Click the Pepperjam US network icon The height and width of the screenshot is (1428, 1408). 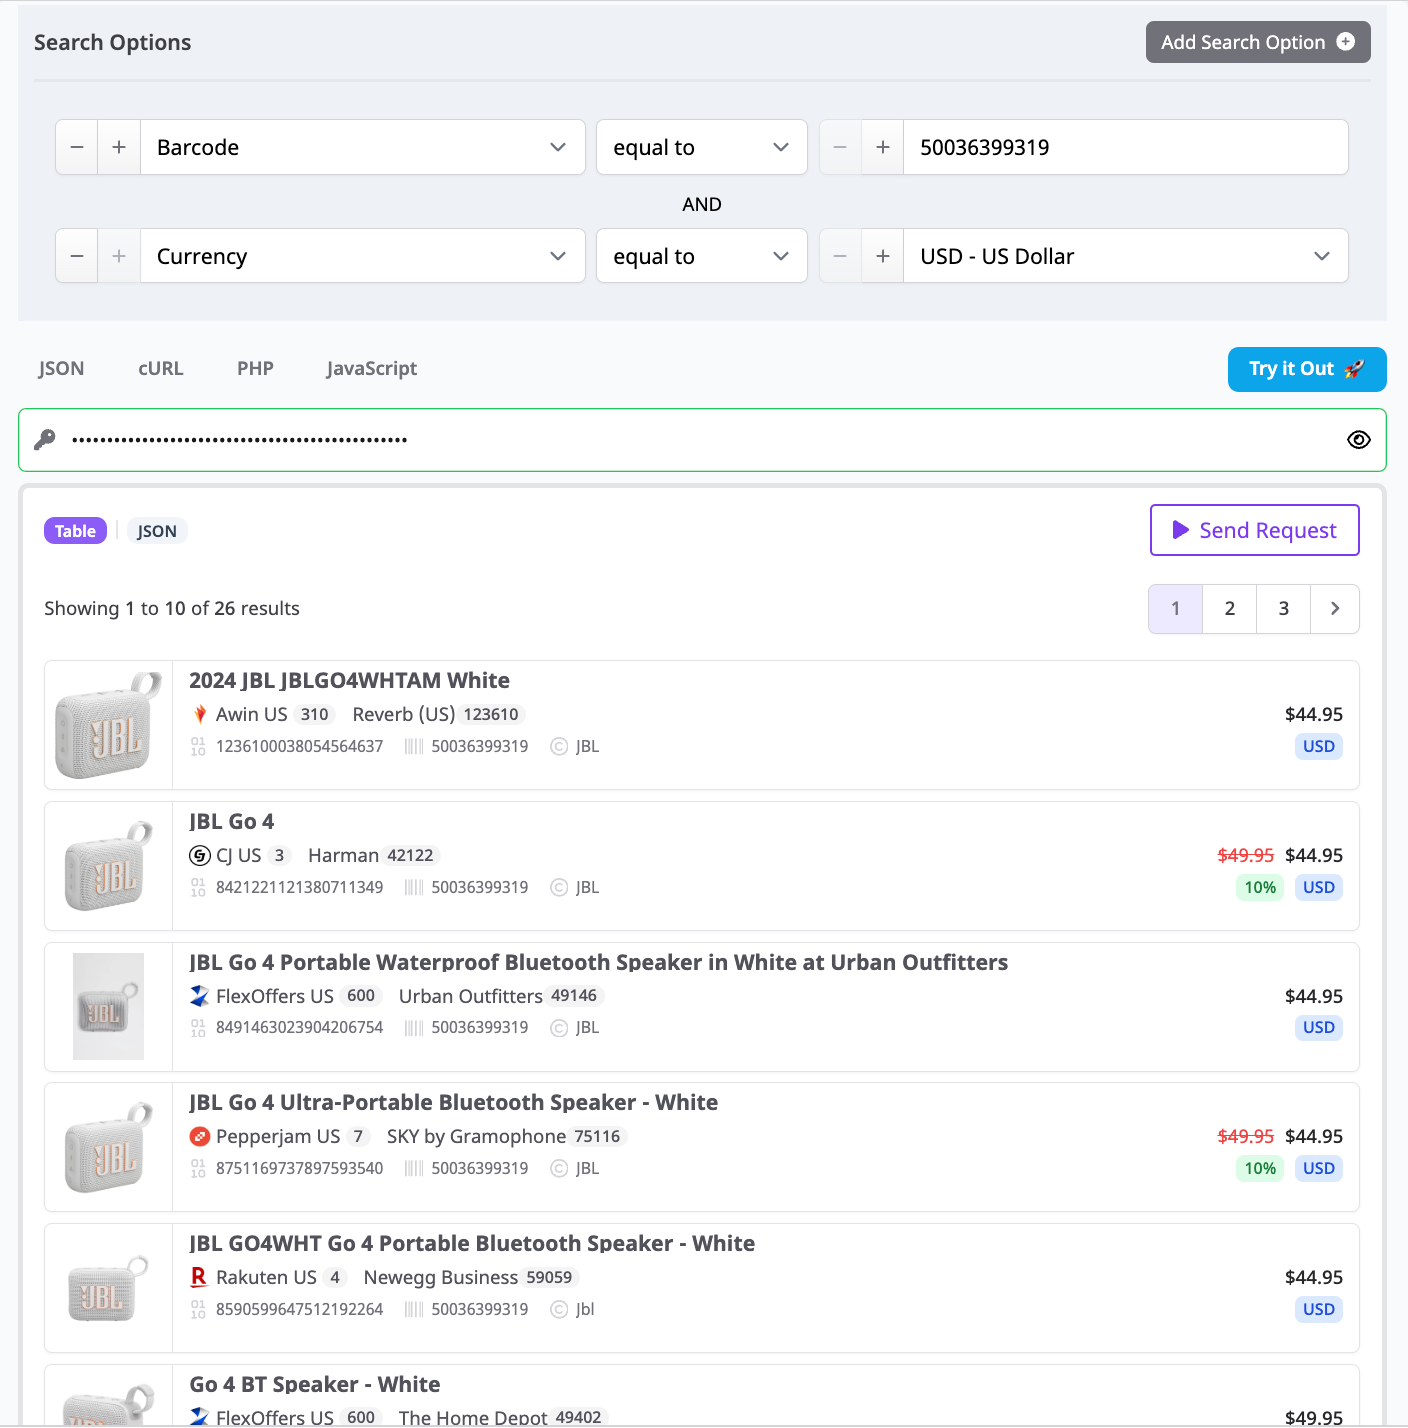pos(200,1136)
